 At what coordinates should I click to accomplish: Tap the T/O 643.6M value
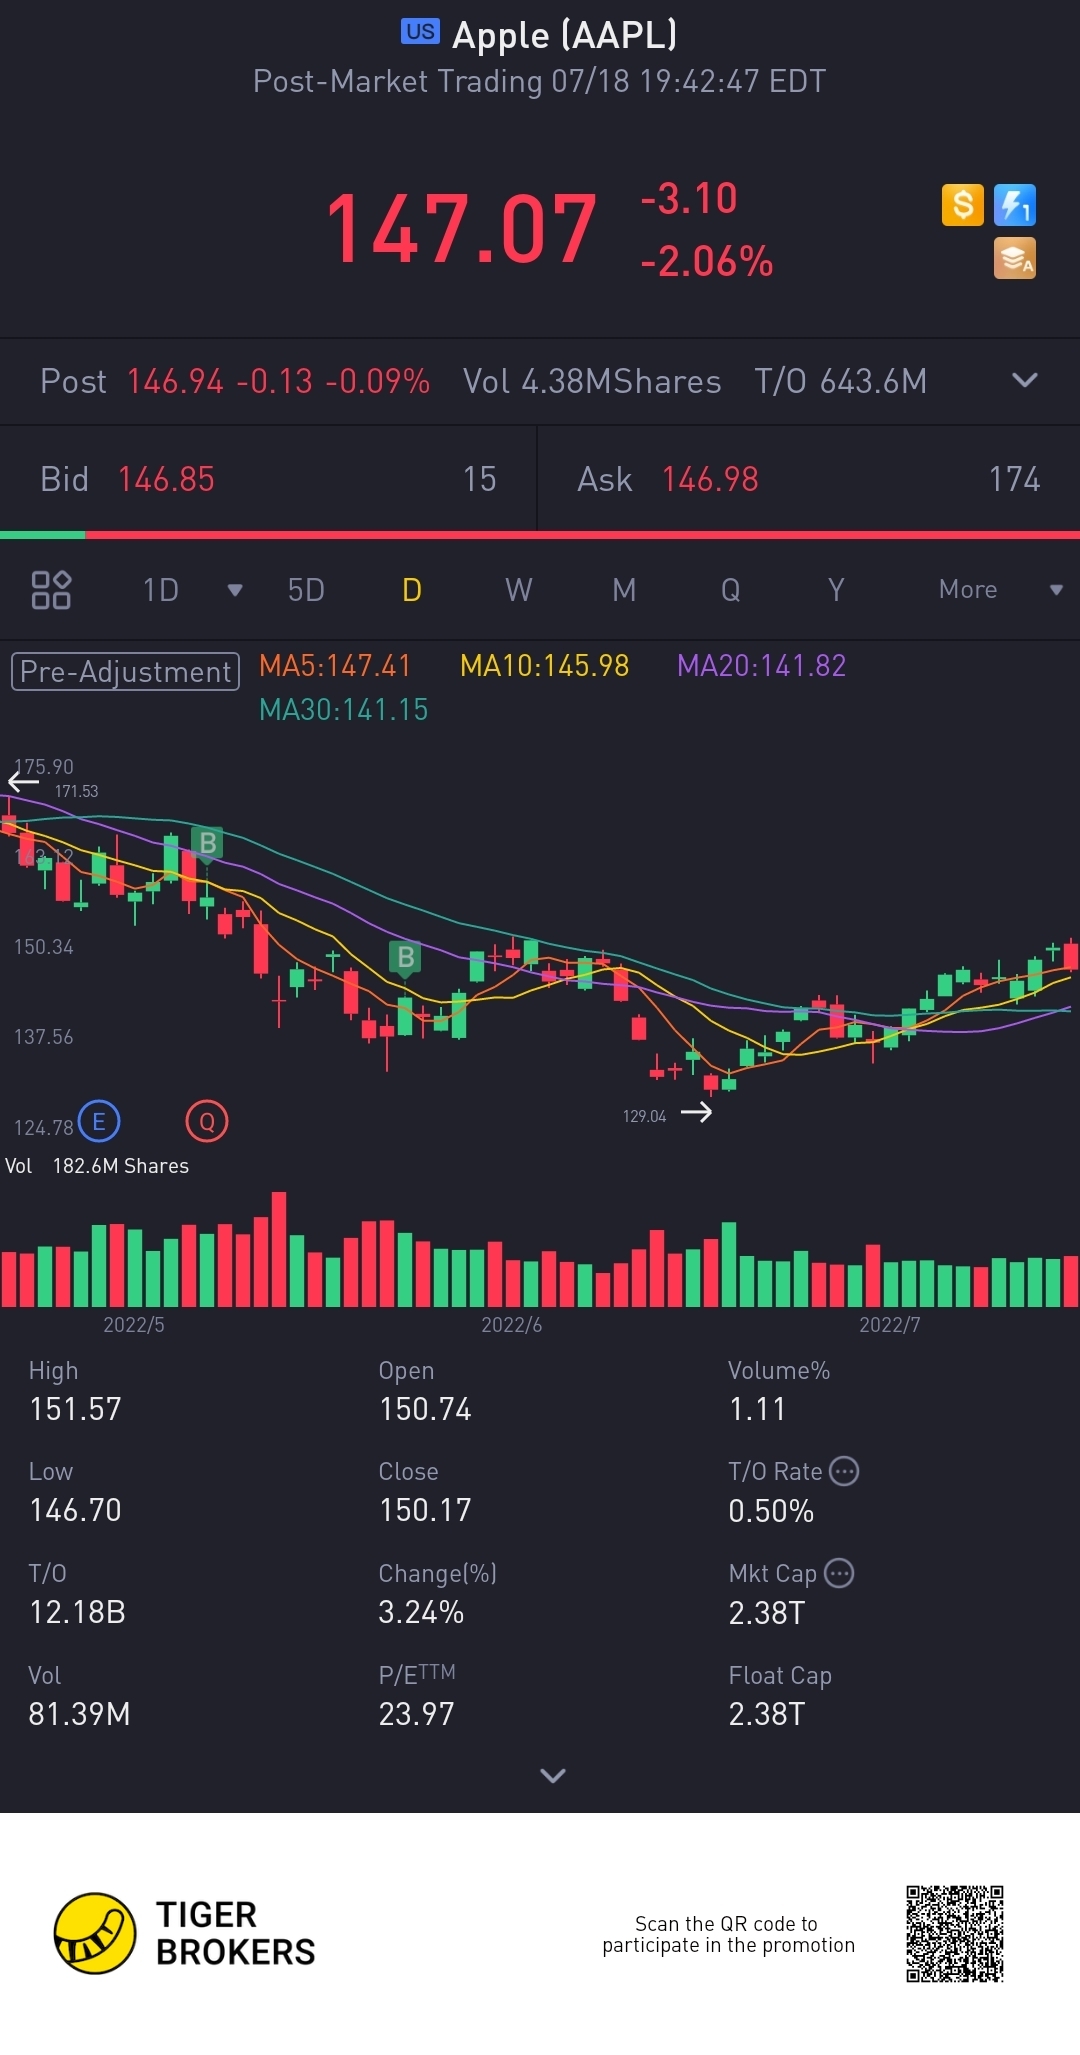[x=841, y=381]
